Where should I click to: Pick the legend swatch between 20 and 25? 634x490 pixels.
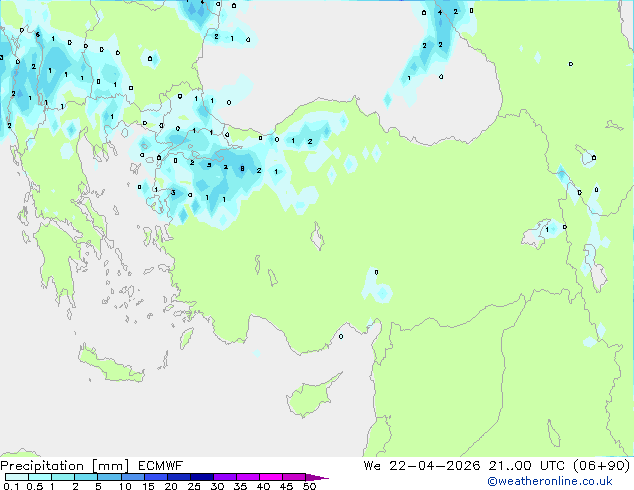coord(178,477)
